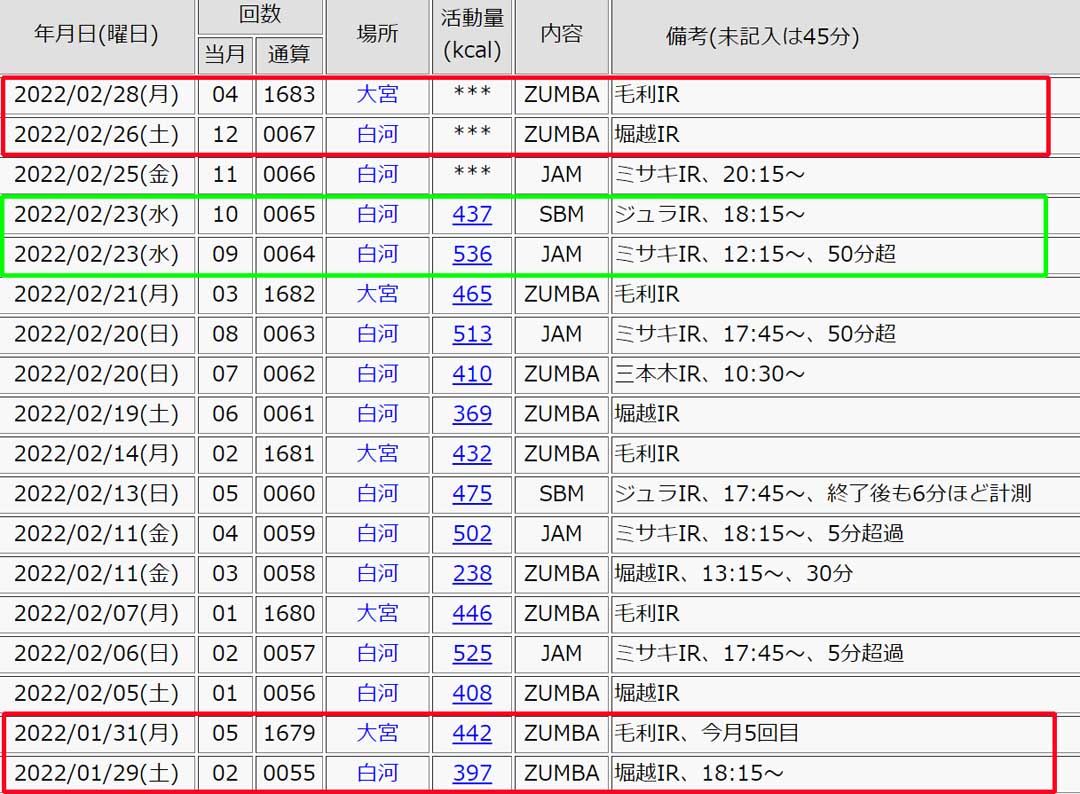Click JAM in the 2022/02/25 row
Image resolution: width=1080 pixels, height=794 pixels.
click(561, 174)
